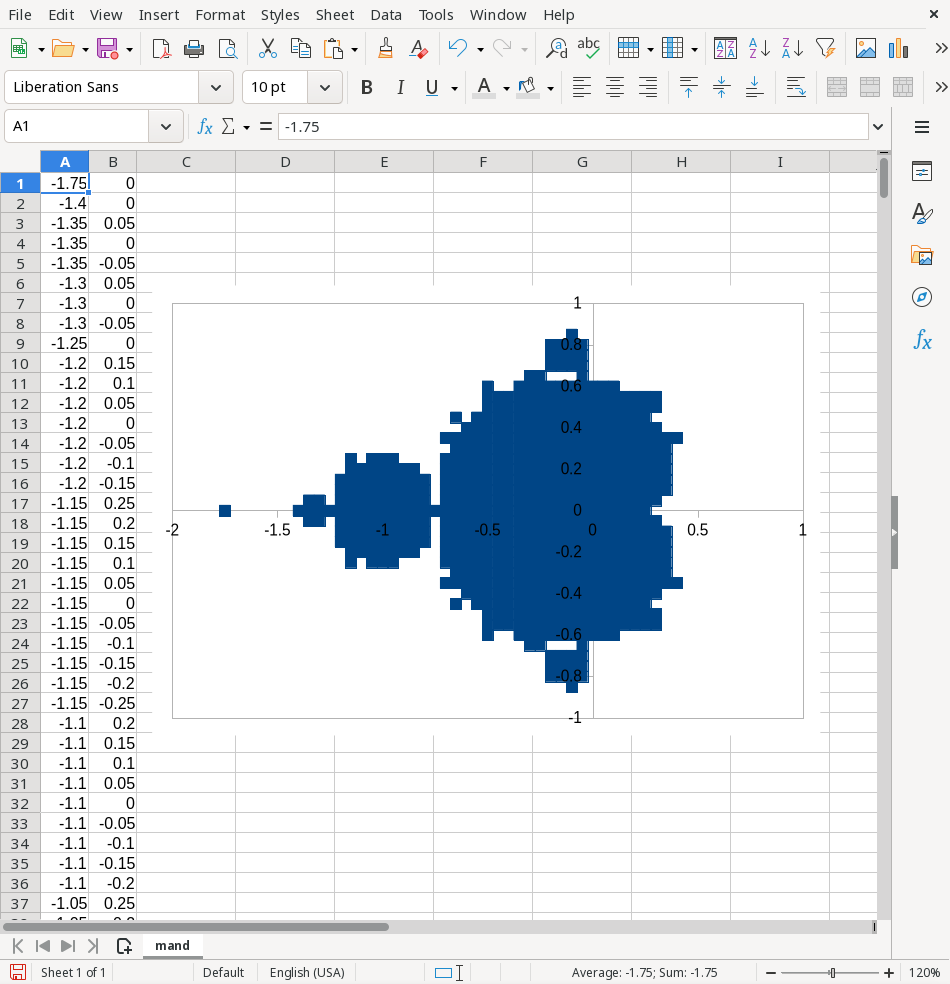
Task: Activate clone formatting paintbrush
Action: coord(385,48)
